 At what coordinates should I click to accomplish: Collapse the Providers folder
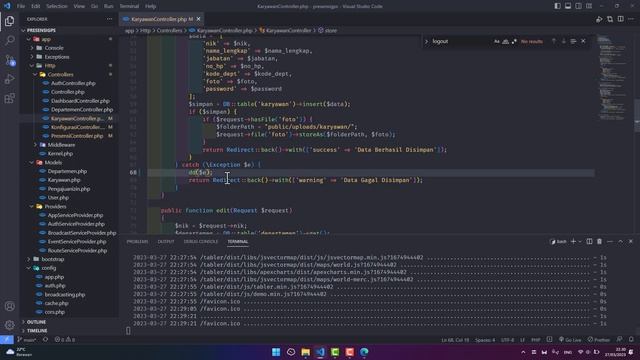click(32, 207)
